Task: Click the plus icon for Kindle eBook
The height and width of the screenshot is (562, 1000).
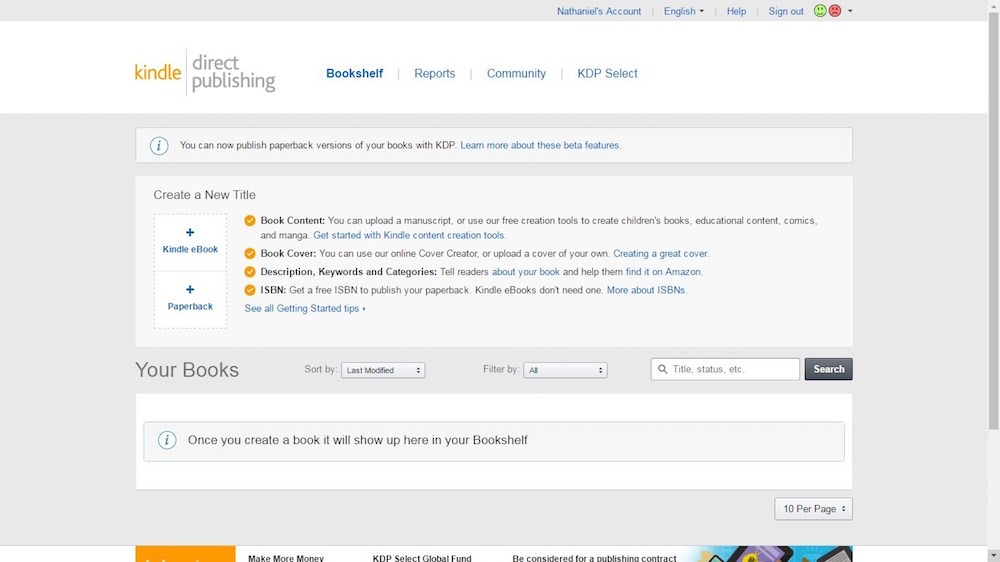Action: (190, 232)
